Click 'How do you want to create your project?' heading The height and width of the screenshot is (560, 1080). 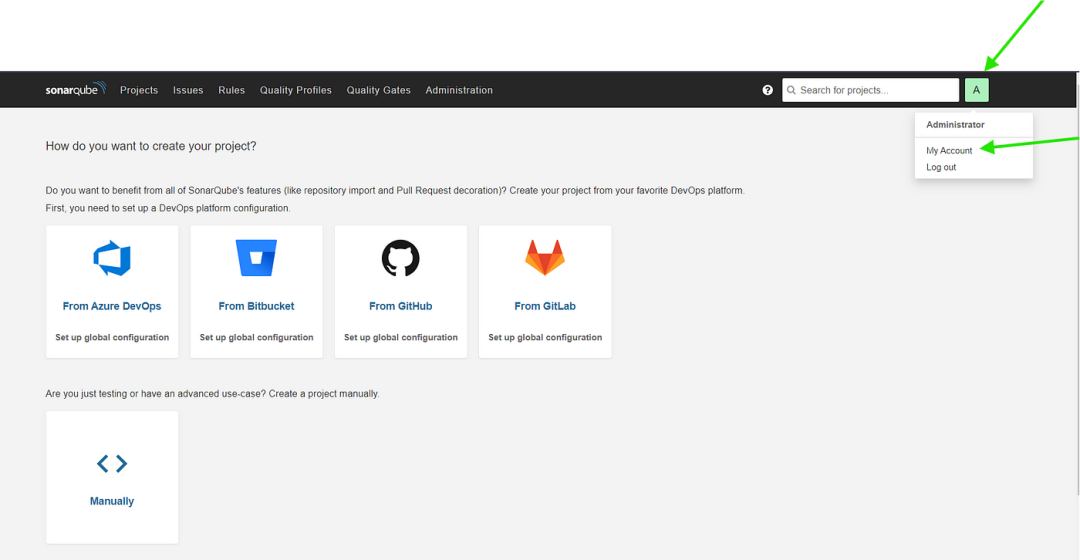(151, 146)
